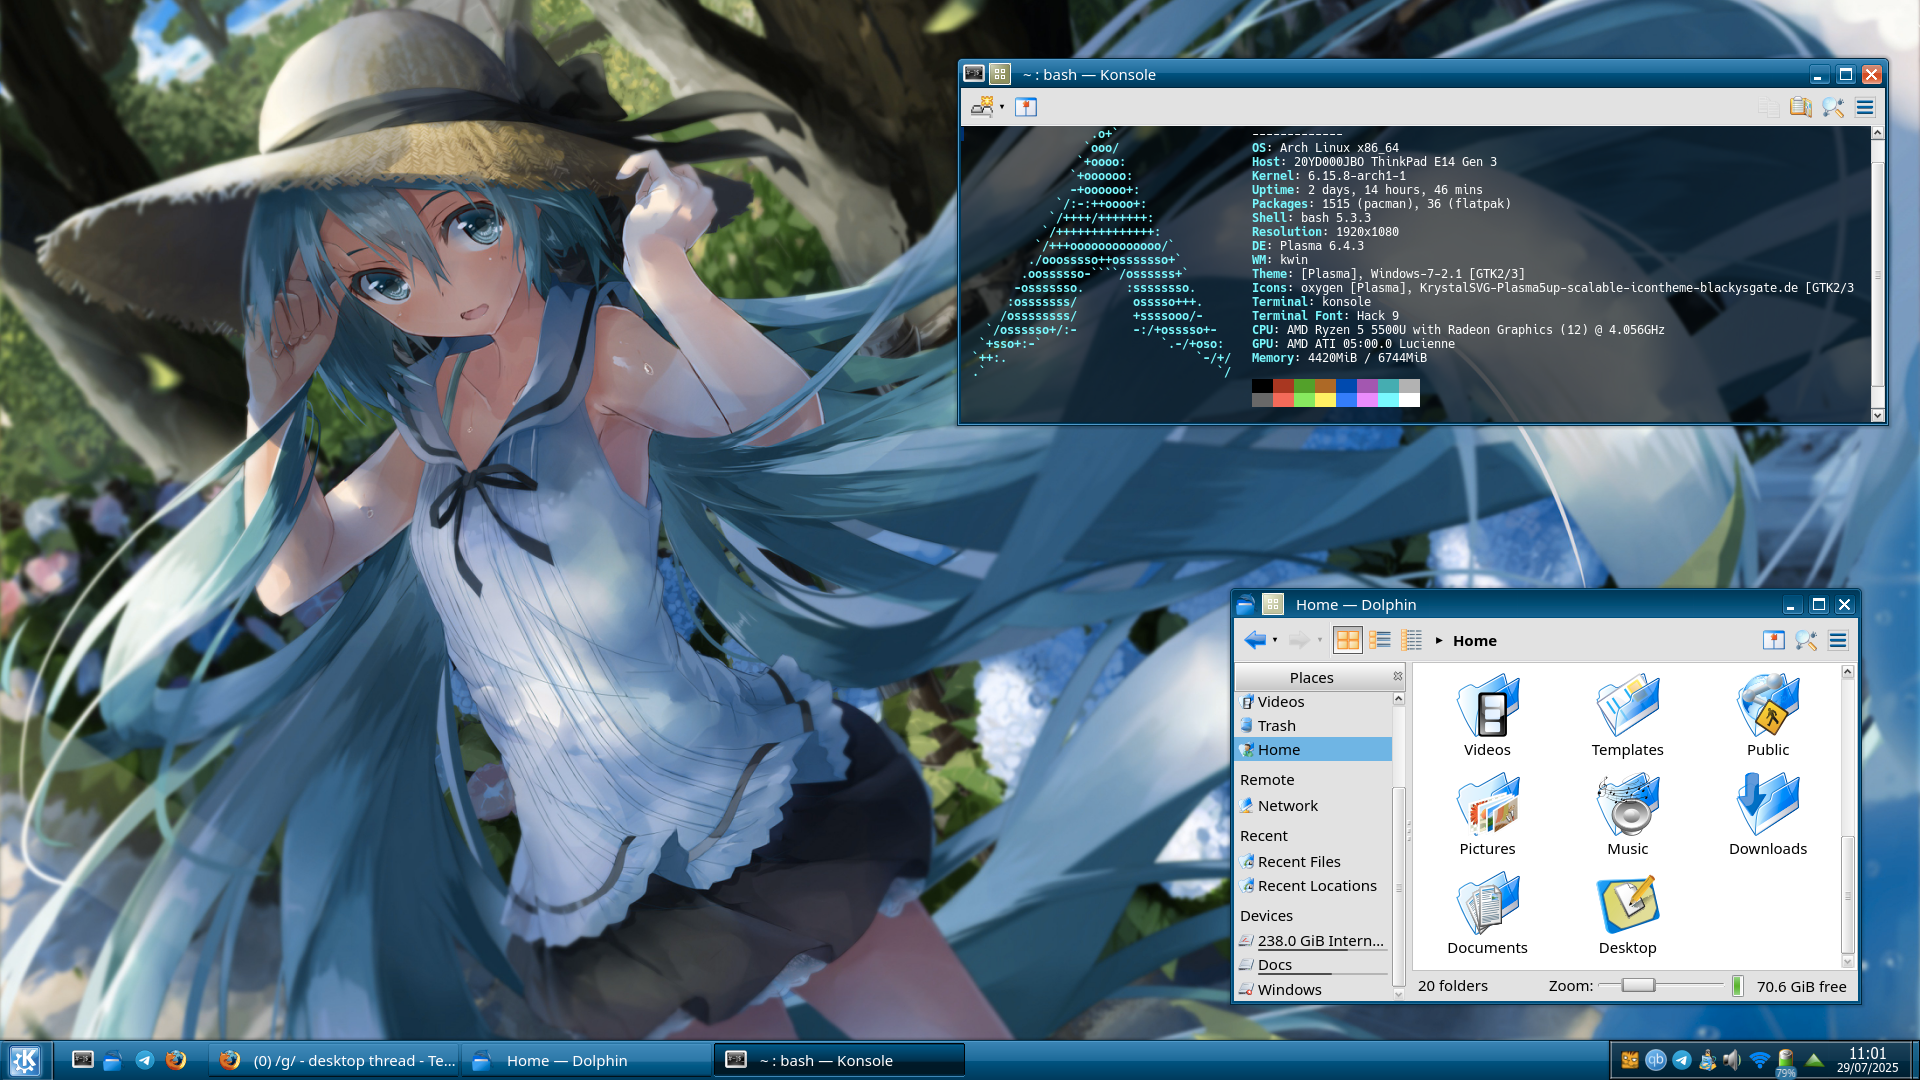The image size is (1920, 1080).
Task: Switch Dolphin to Icons view mode
Action: (1348, 640)
